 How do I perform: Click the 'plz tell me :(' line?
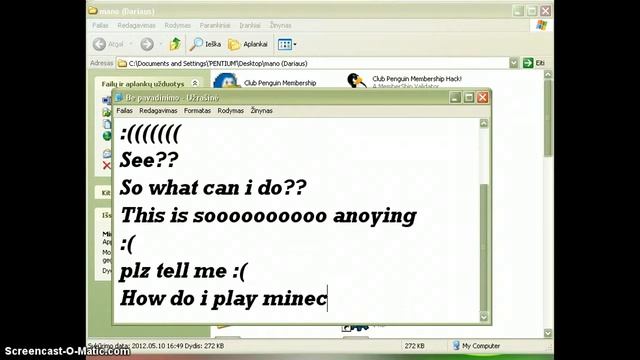[x=183, y=271]
